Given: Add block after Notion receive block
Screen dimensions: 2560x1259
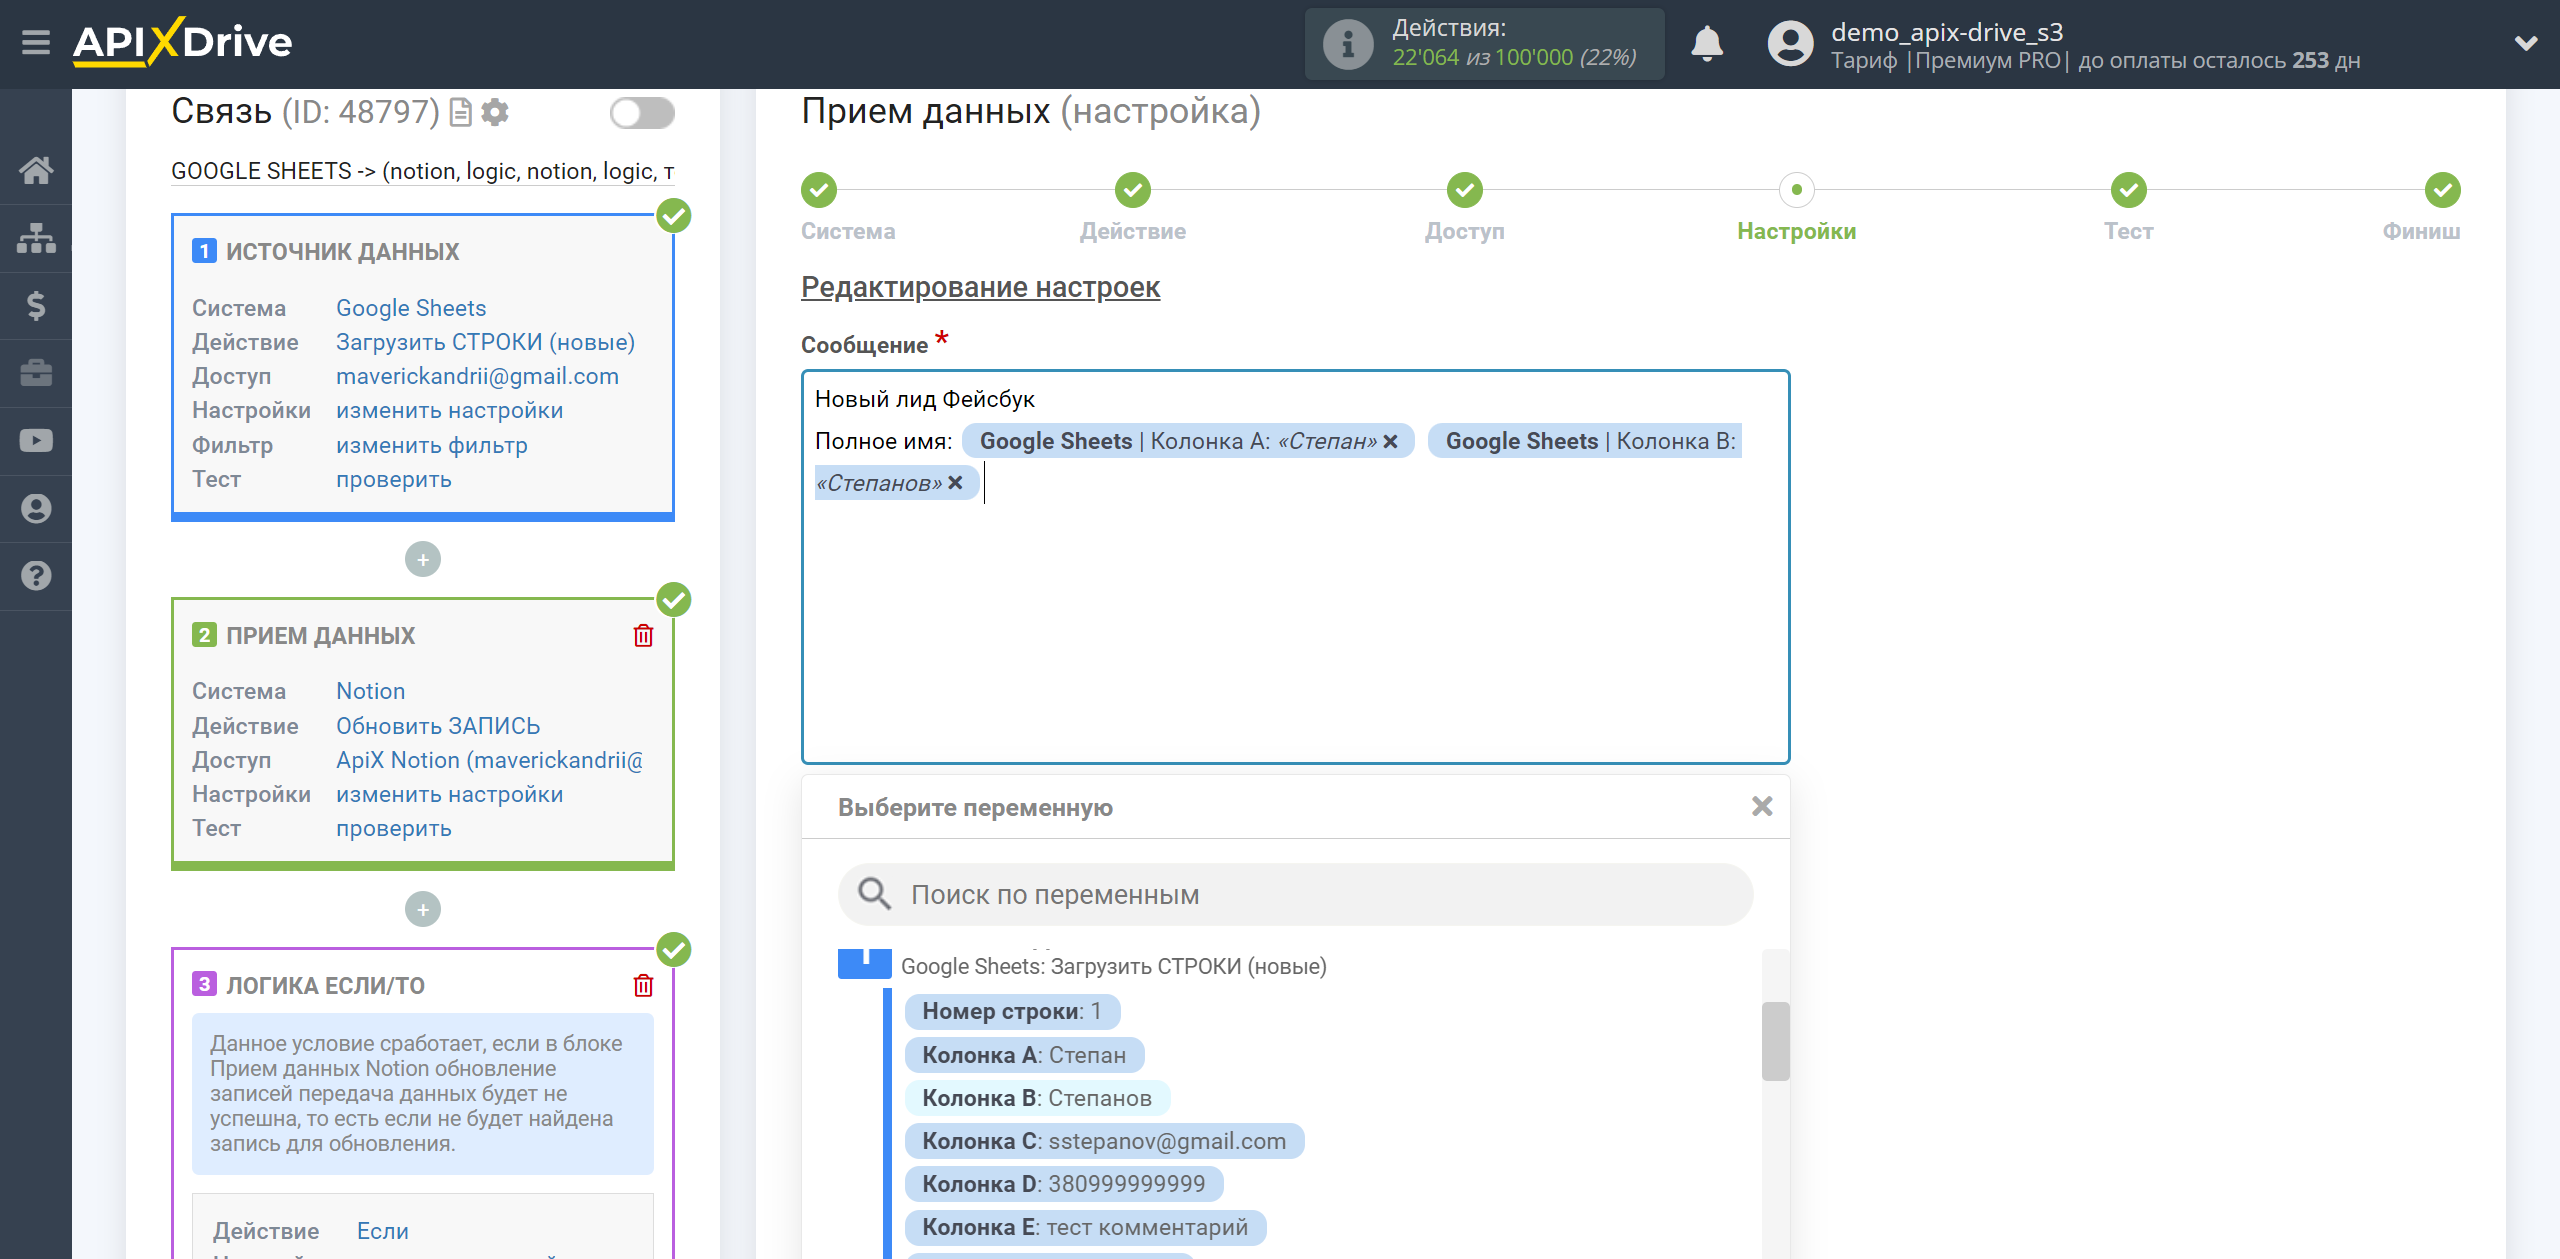Looking at the screenshot, I should 423,909.
